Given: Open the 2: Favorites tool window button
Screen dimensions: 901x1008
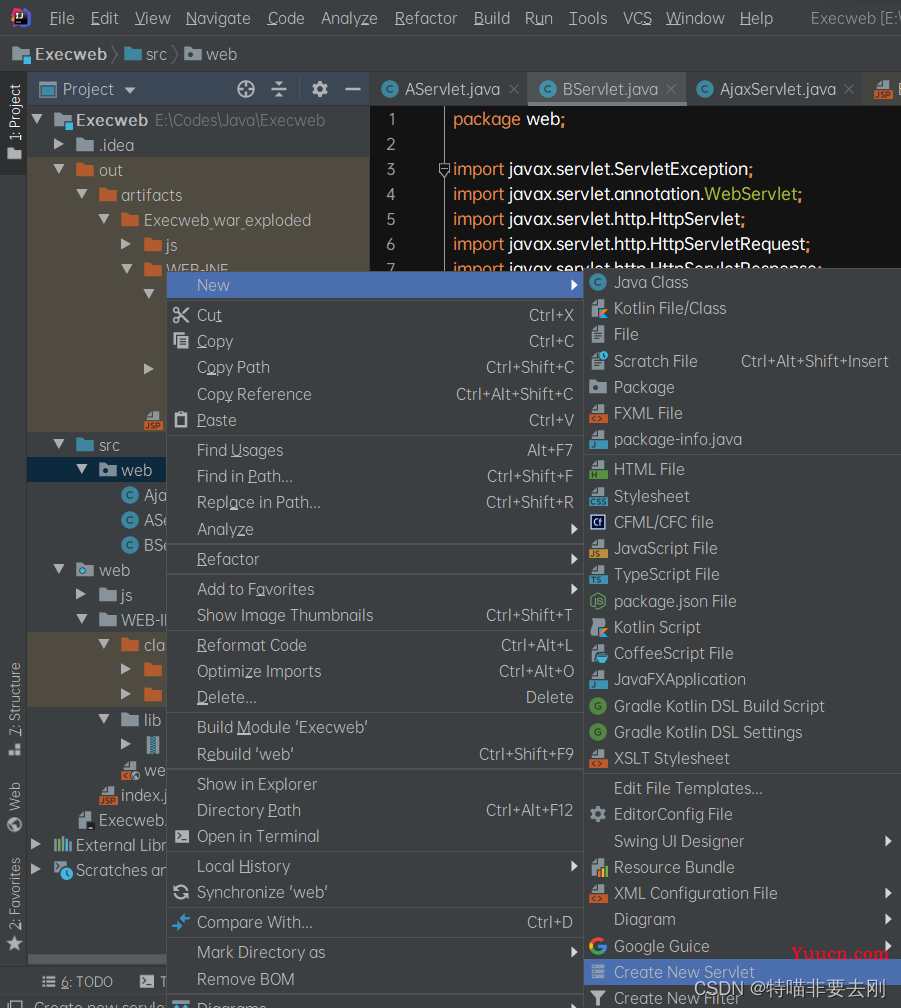Looking at the screenshot, I should 14,903.
